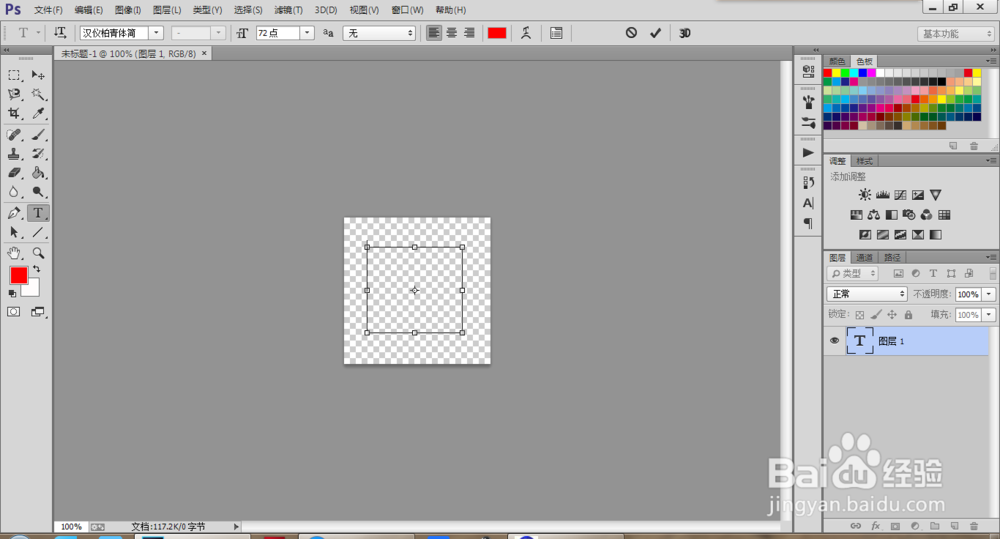The height and width of the screenshot is (539, 1000).
Task: Switch to the 通道 tab
Action: coord(864,258)
